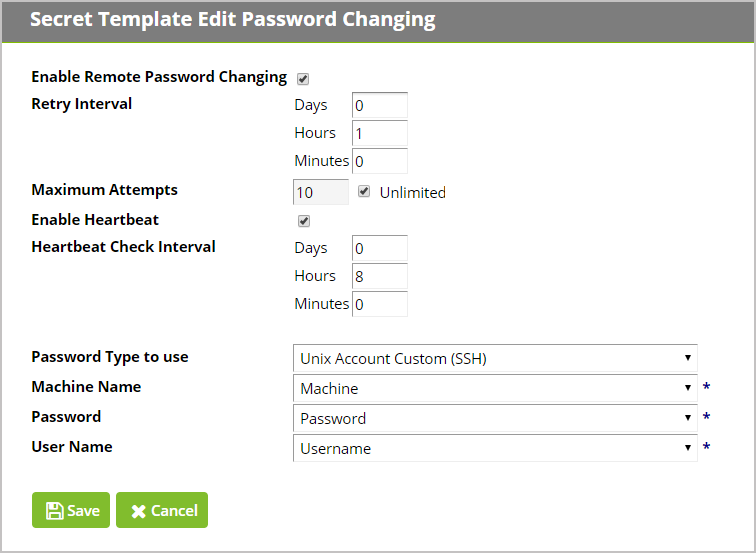The image size is (756, 553).
Task: Focus the Retry Interval Minutes field
Action: click(380, 161)
